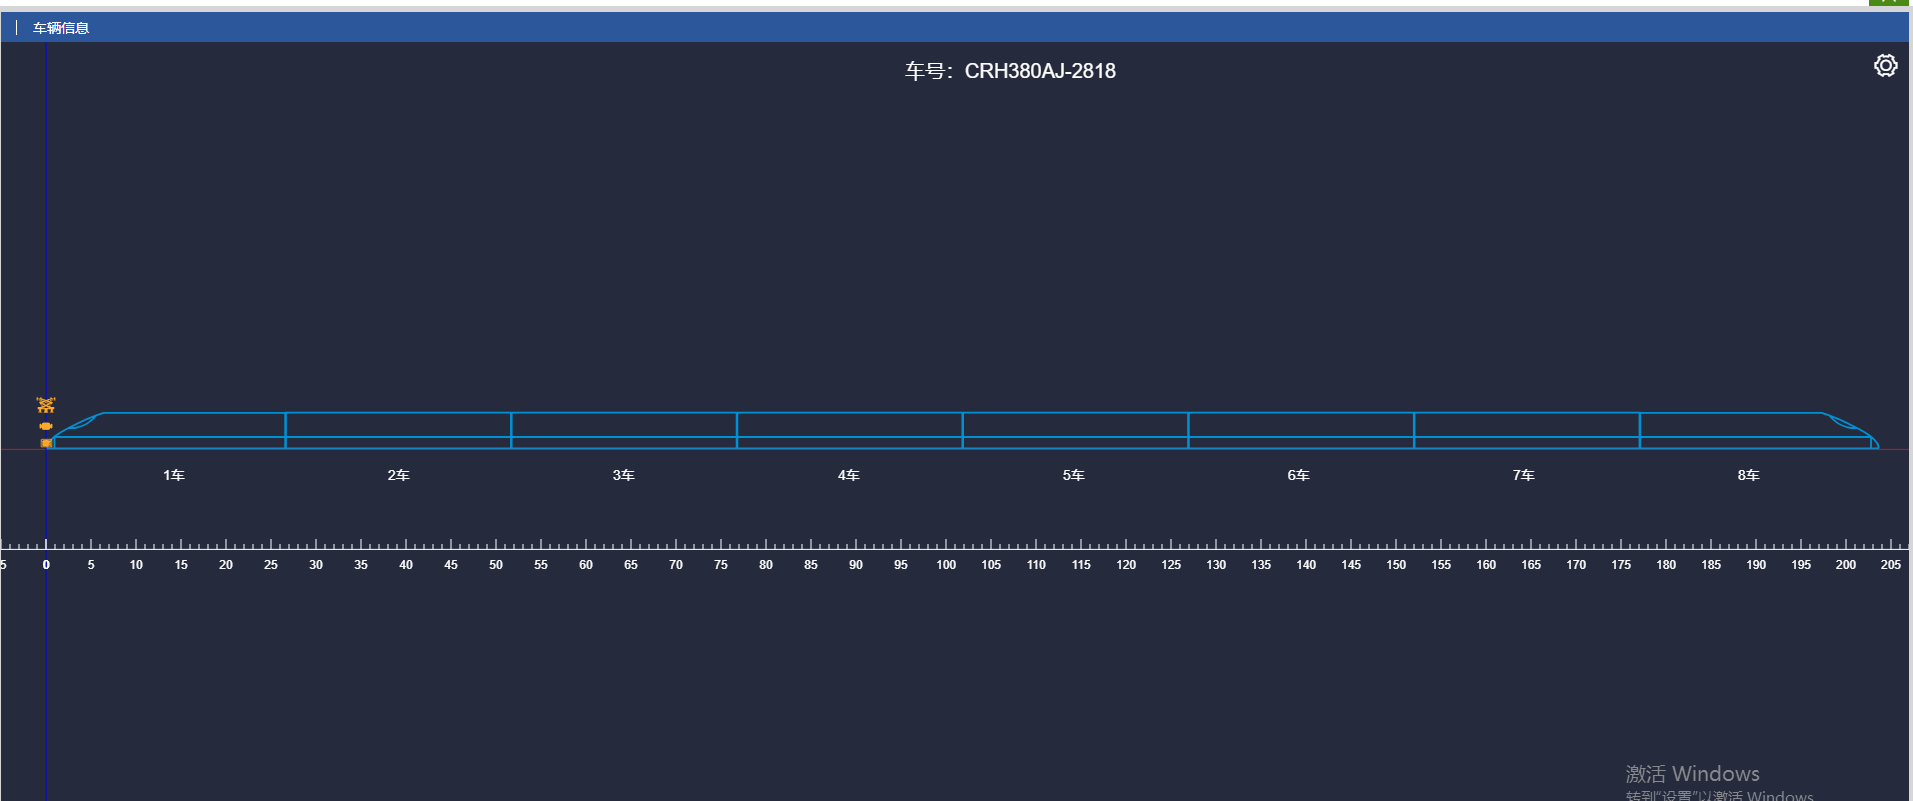Click ruler mark 0
Viewport: 1913px width, 801px height.
click(x=46, y=565)
